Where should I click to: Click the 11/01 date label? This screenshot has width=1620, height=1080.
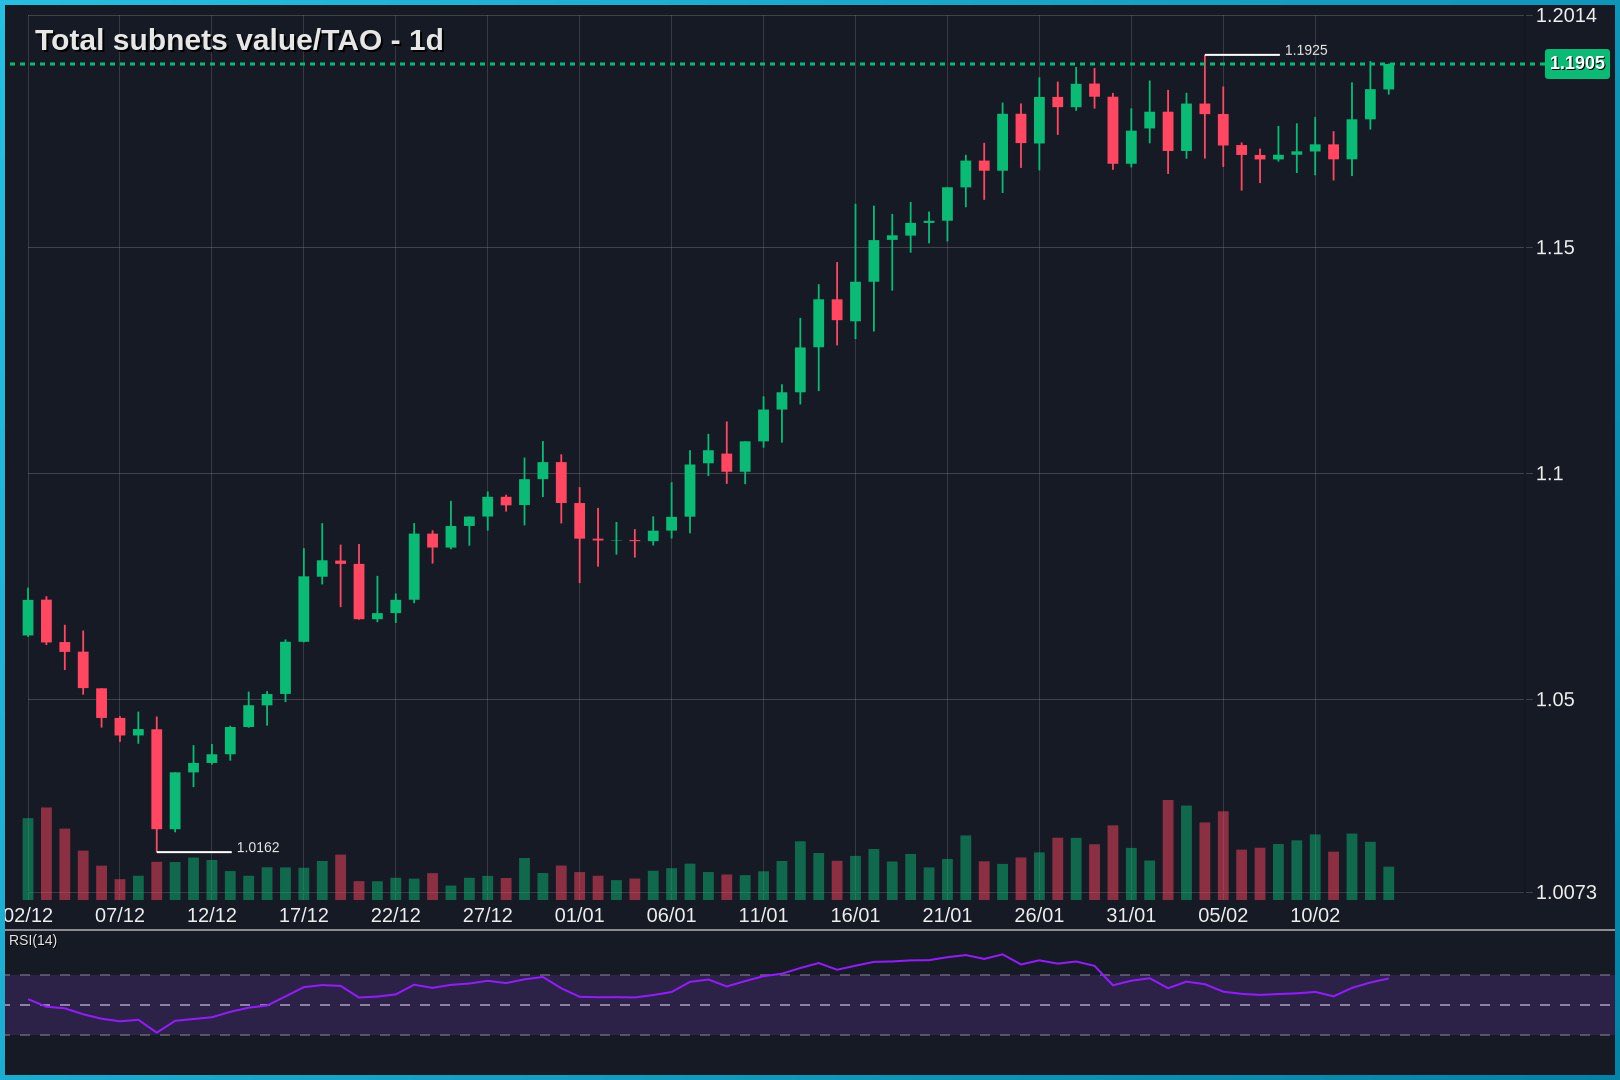(764, 915)
